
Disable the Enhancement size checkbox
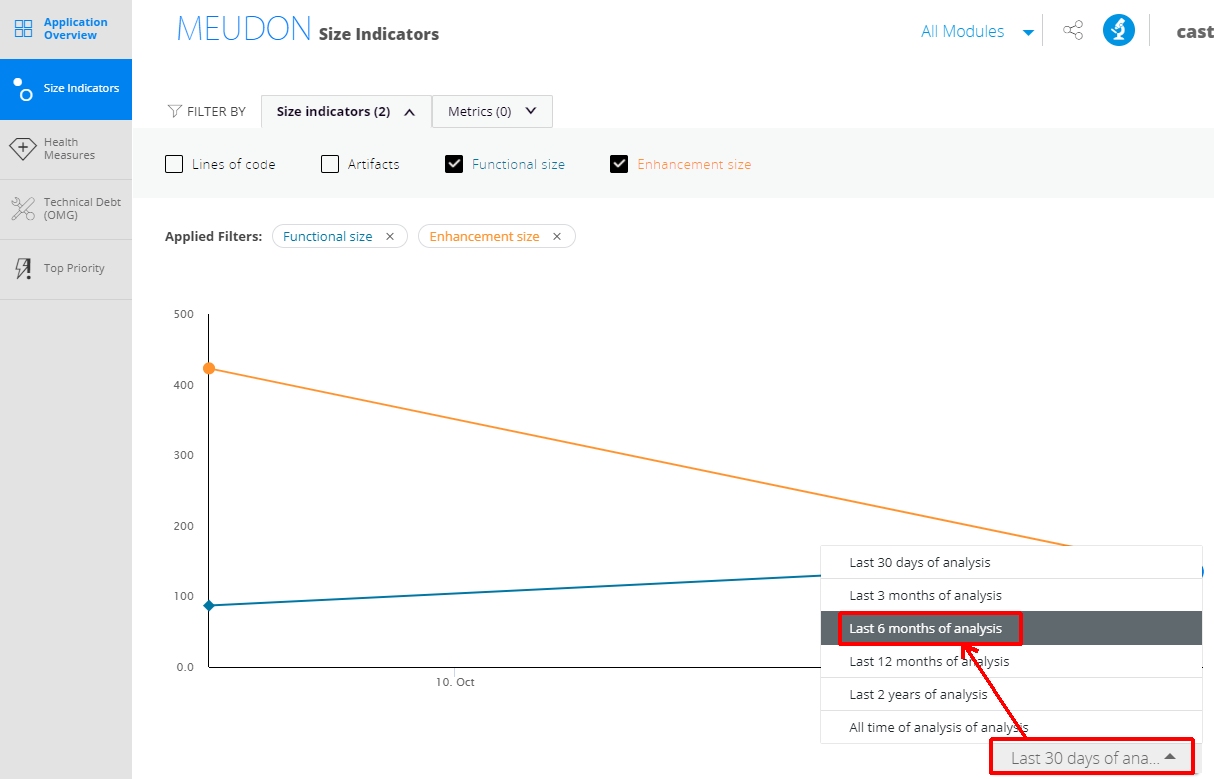point(619,164)
